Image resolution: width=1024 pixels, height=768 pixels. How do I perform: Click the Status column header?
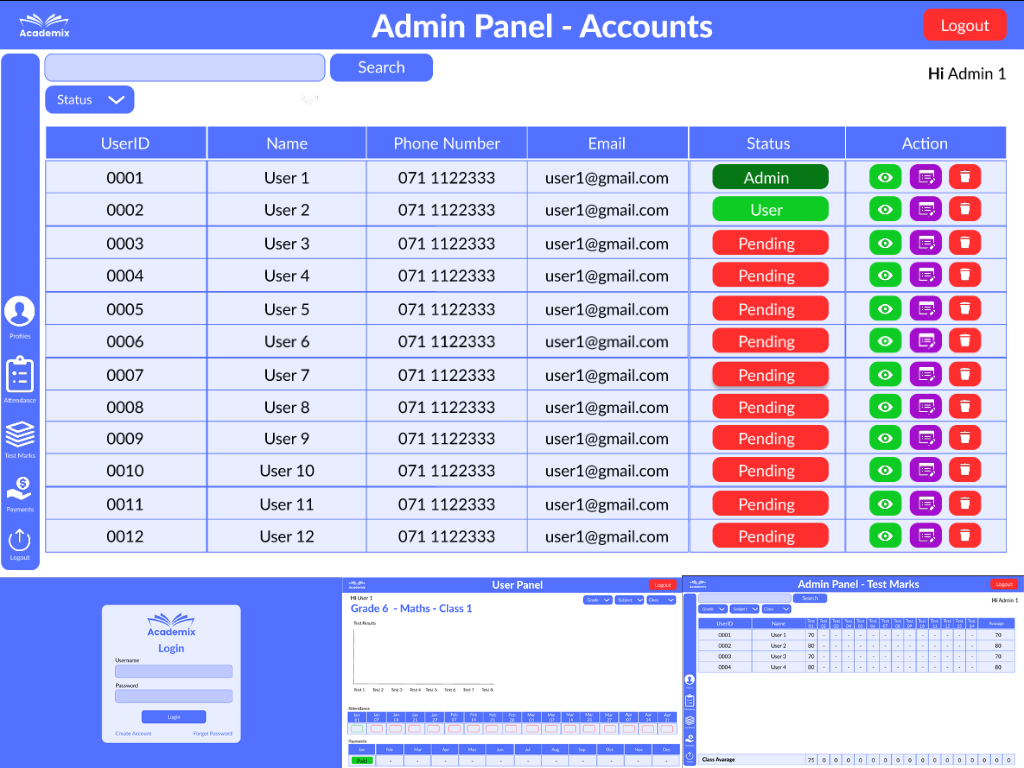pos(767,143)
